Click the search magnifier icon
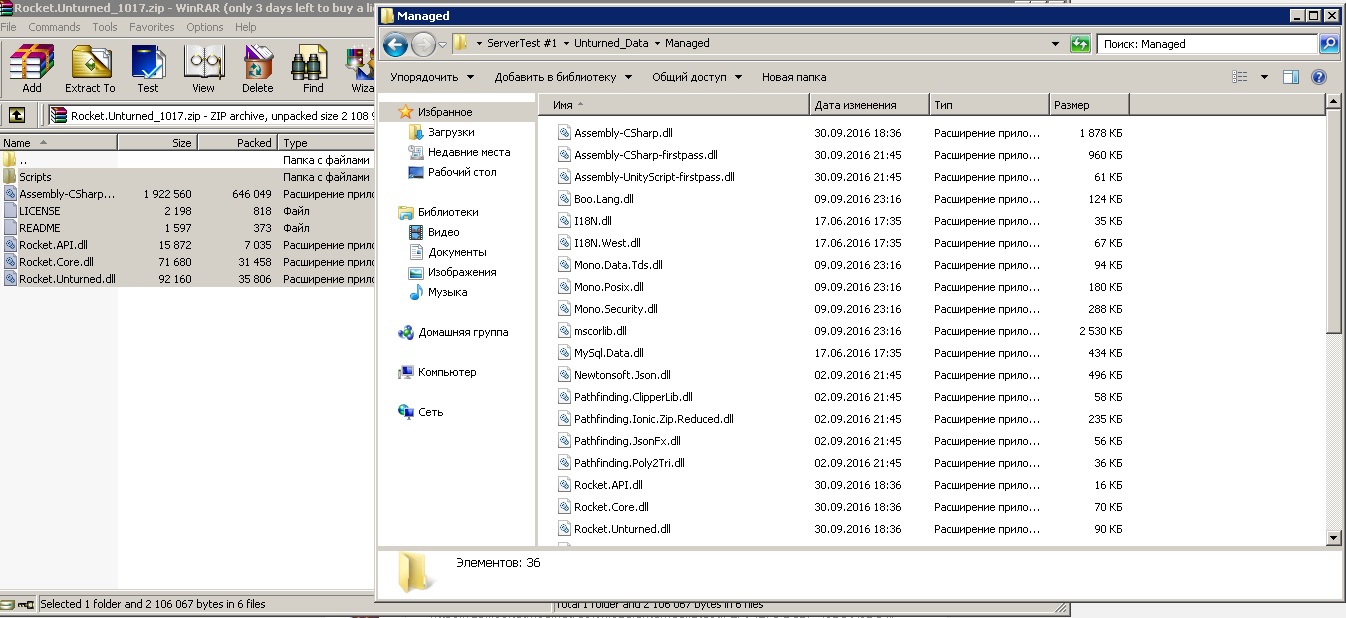The height and width of the screenshot is (618, 1346). 1329,44
